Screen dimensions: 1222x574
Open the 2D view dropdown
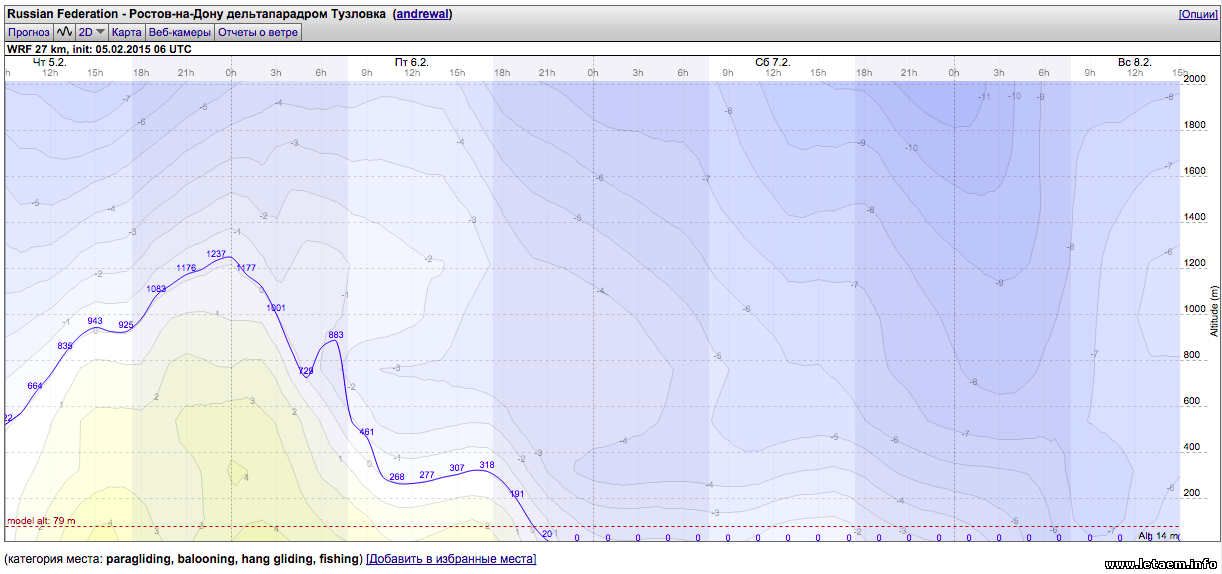tap(92, 32)
